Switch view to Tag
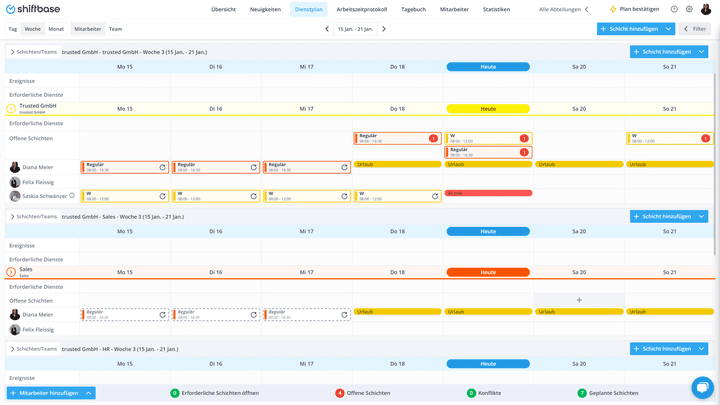The width and height of the screenshot is (720, 405). coord(13,29)
